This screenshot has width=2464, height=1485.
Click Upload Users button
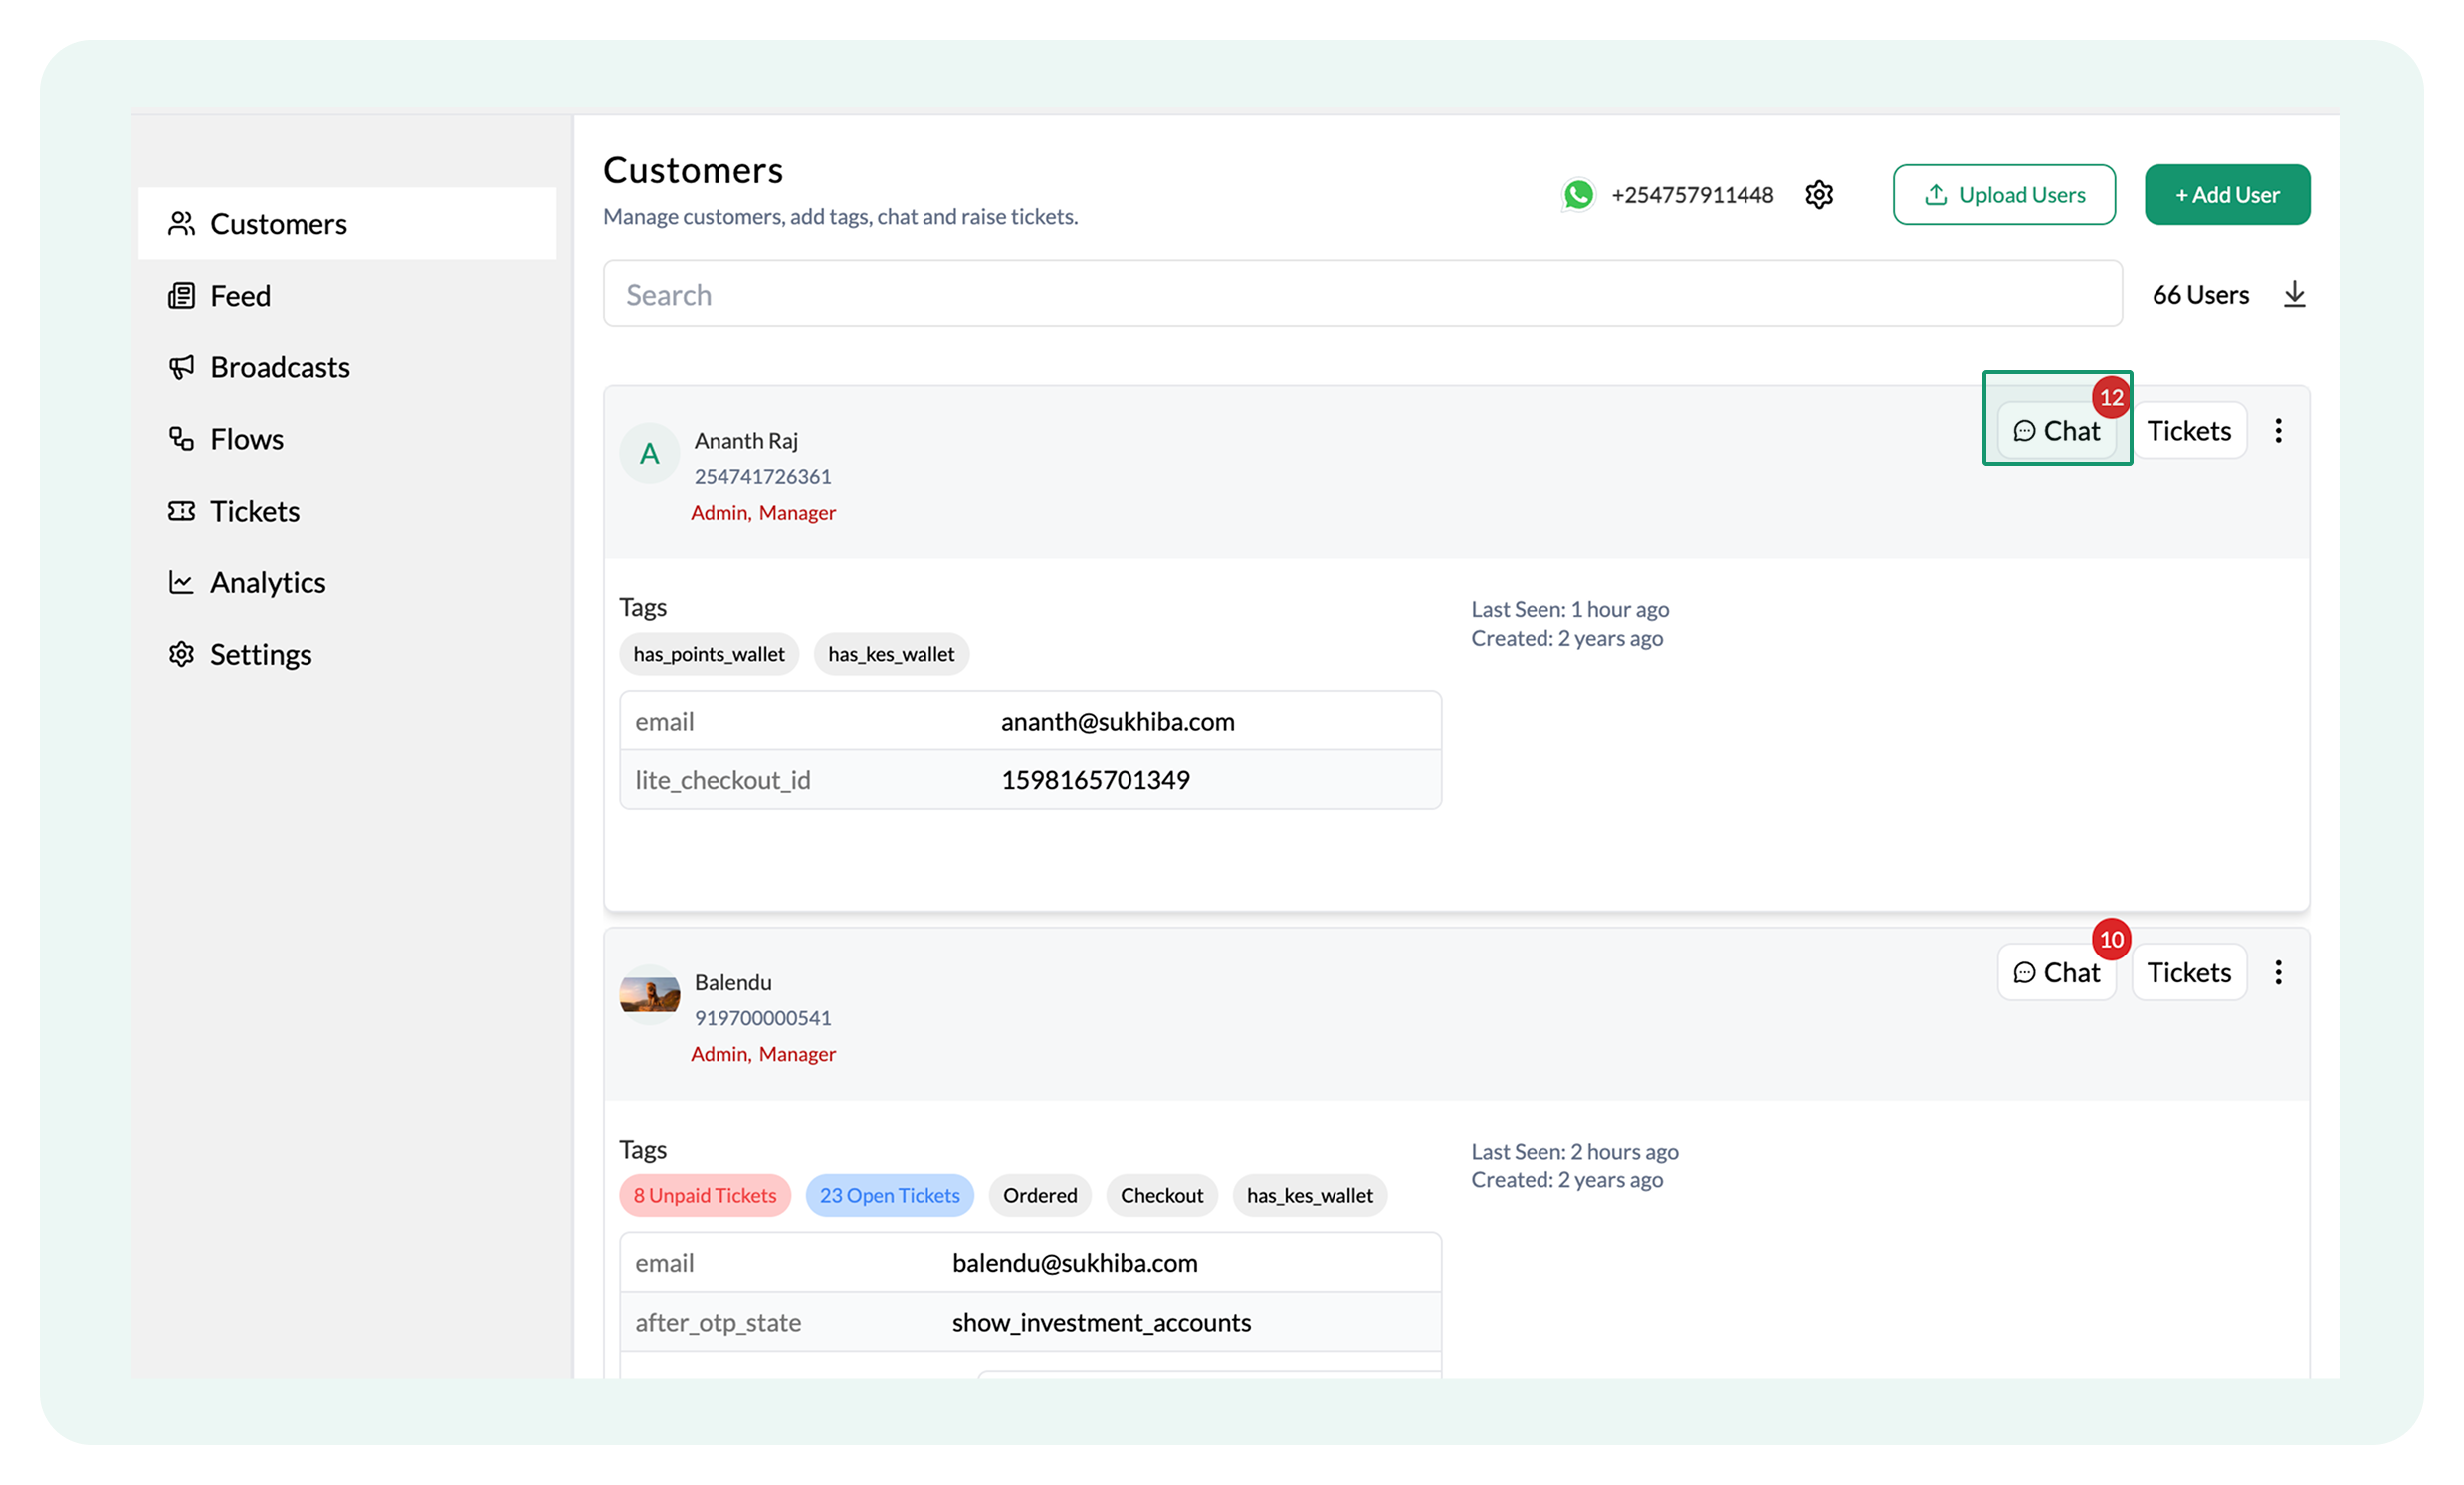coord(2003,195)
